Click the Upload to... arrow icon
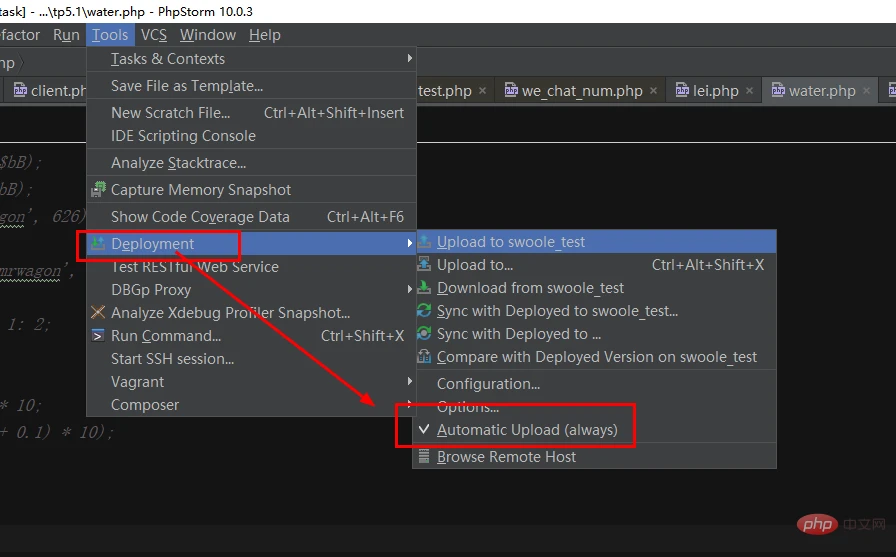Screen dimensions: 896x557 tap(424, 265)
